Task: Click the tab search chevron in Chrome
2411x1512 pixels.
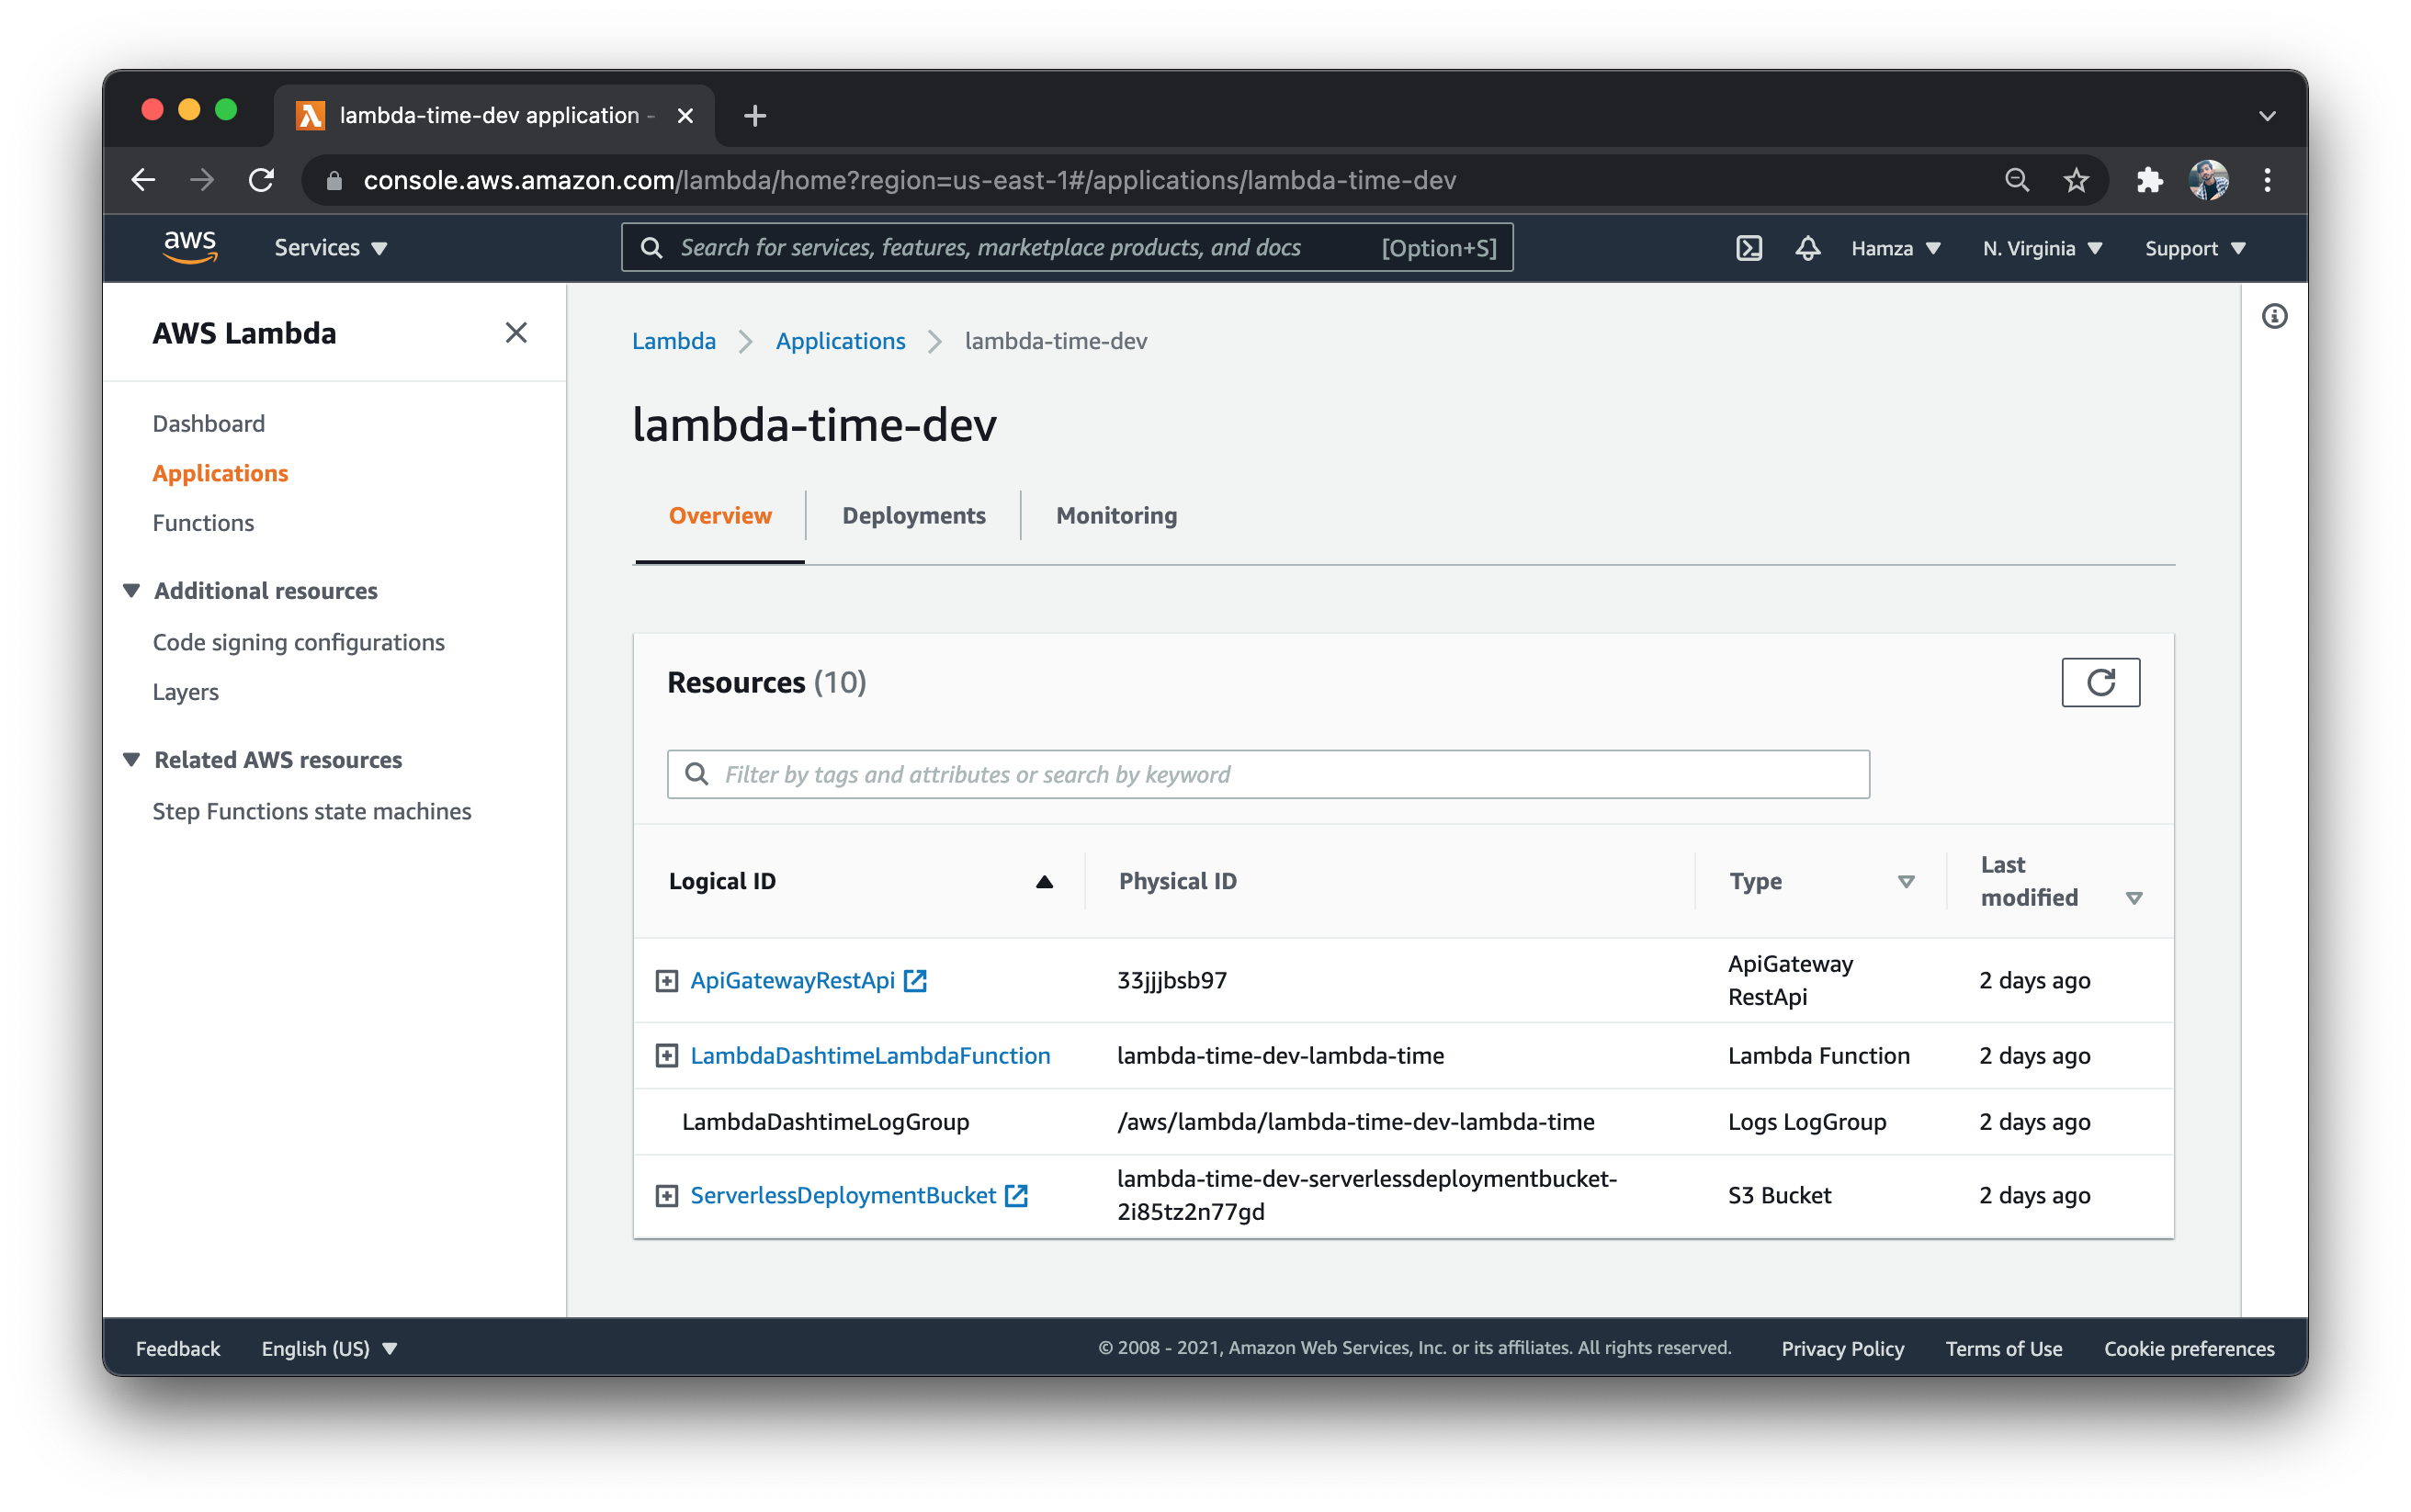Action: [2267, 116]
